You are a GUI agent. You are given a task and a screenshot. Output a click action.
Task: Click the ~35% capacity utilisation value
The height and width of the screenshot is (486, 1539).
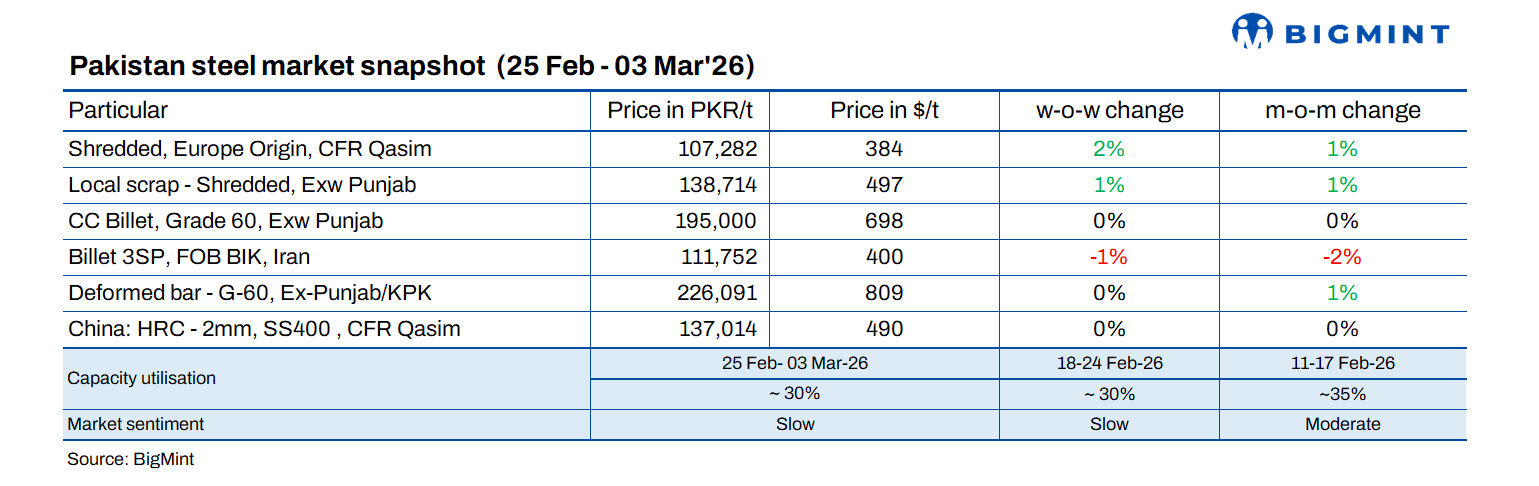(1342, 394)
